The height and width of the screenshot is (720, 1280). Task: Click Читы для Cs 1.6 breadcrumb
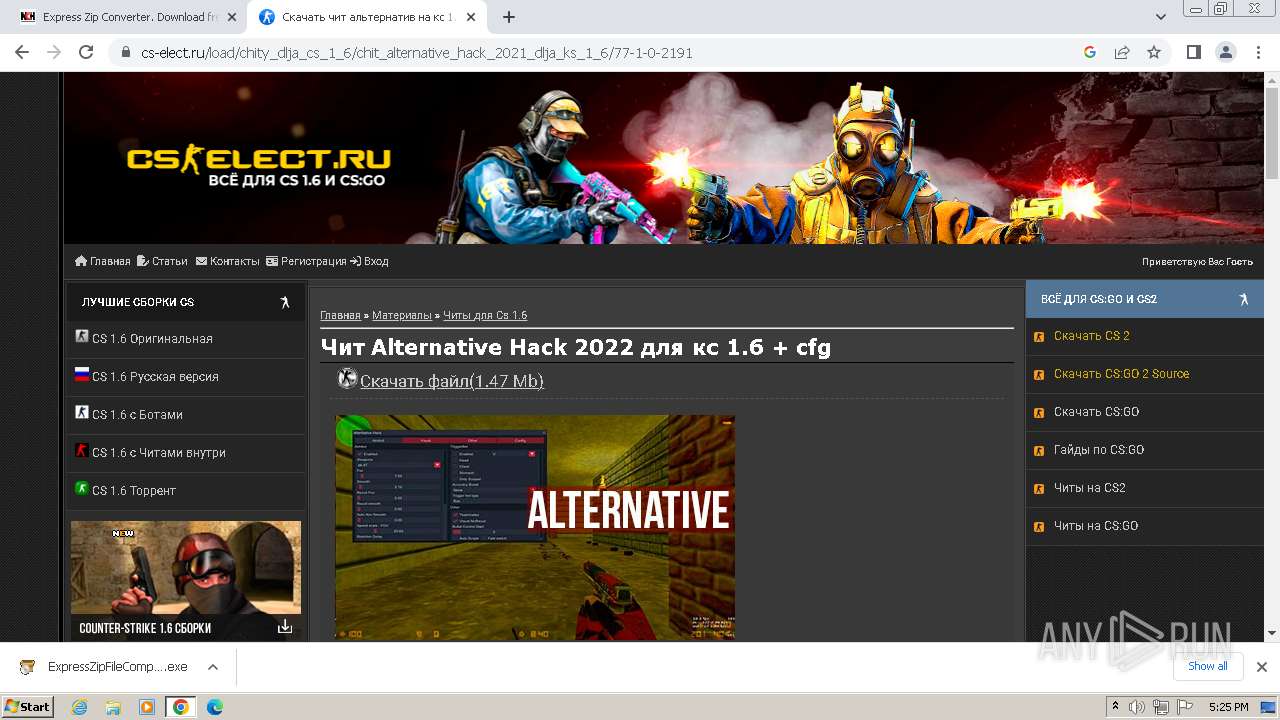click(x=485, y=315)
